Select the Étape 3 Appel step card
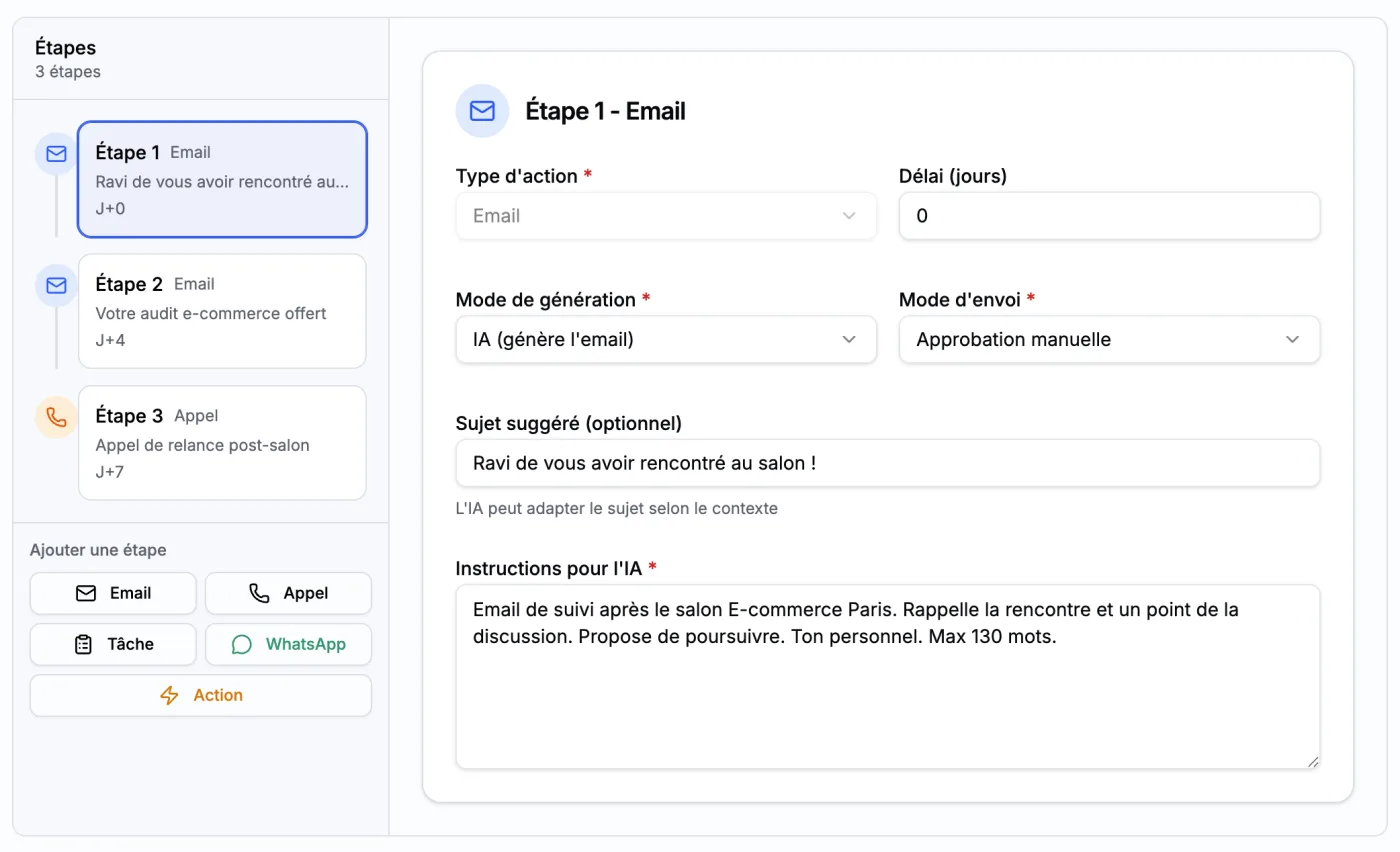 222,443
